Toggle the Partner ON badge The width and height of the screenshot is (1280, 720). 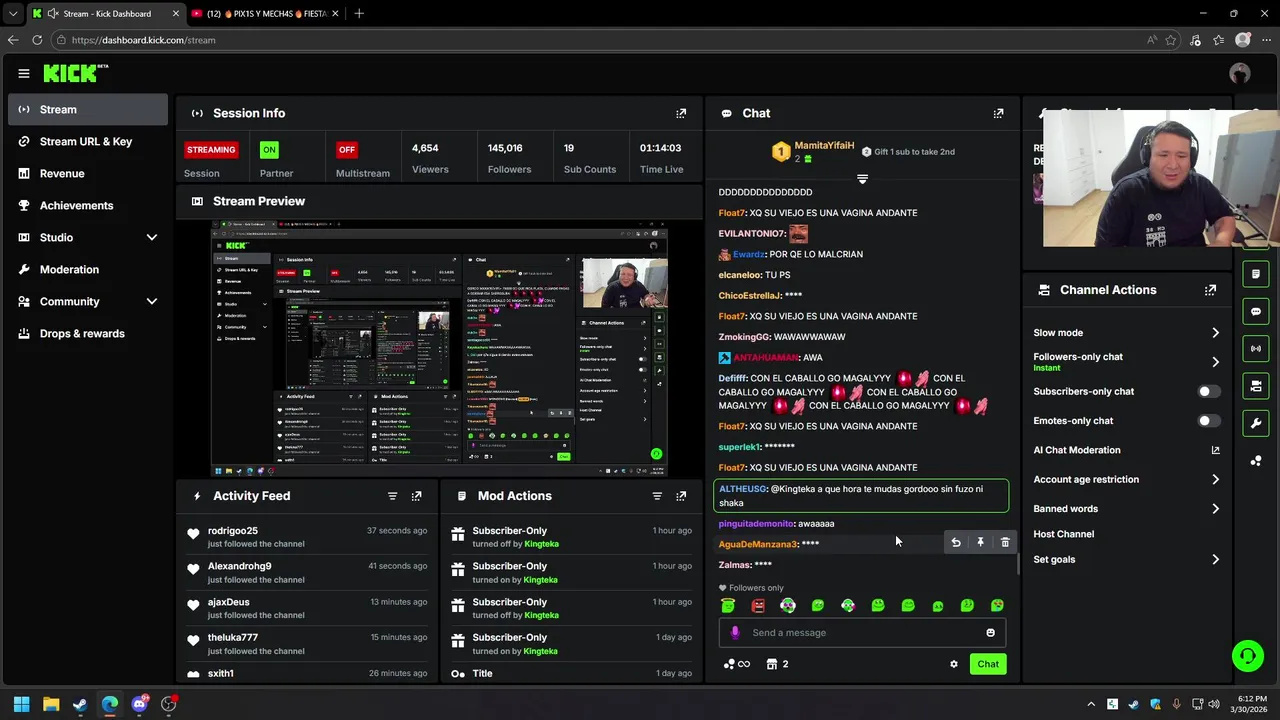268,149
